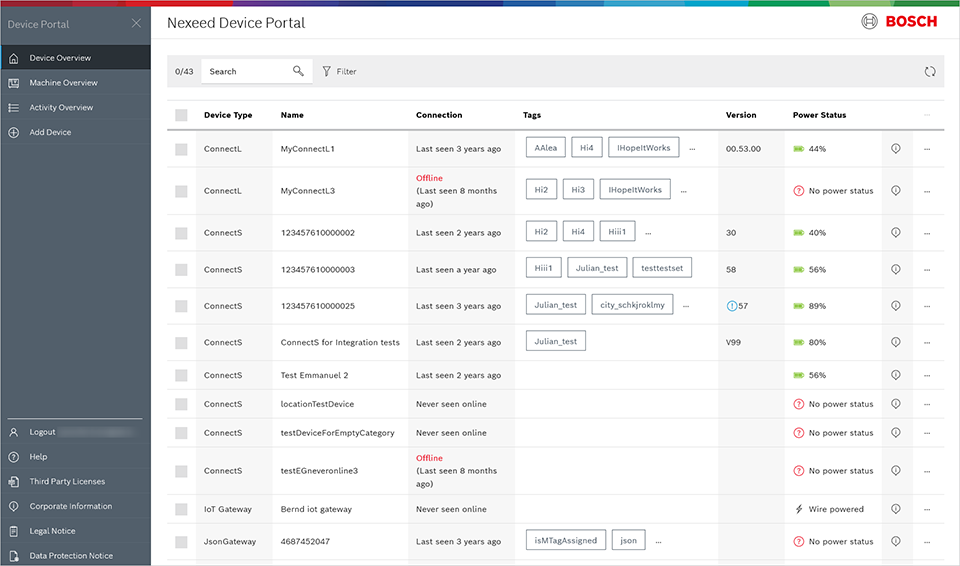Screen dimensions: 960x566
Task: Open info icon for MyConnectL3
Action: pyautogui.click(x=896, y=191)
